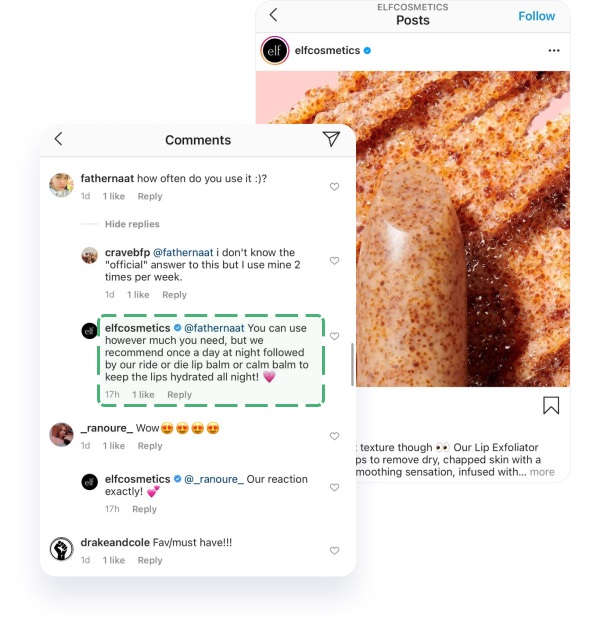
Task: Open the three-dot post options menu
Action: pyautogui.click(x=554, y=50)
